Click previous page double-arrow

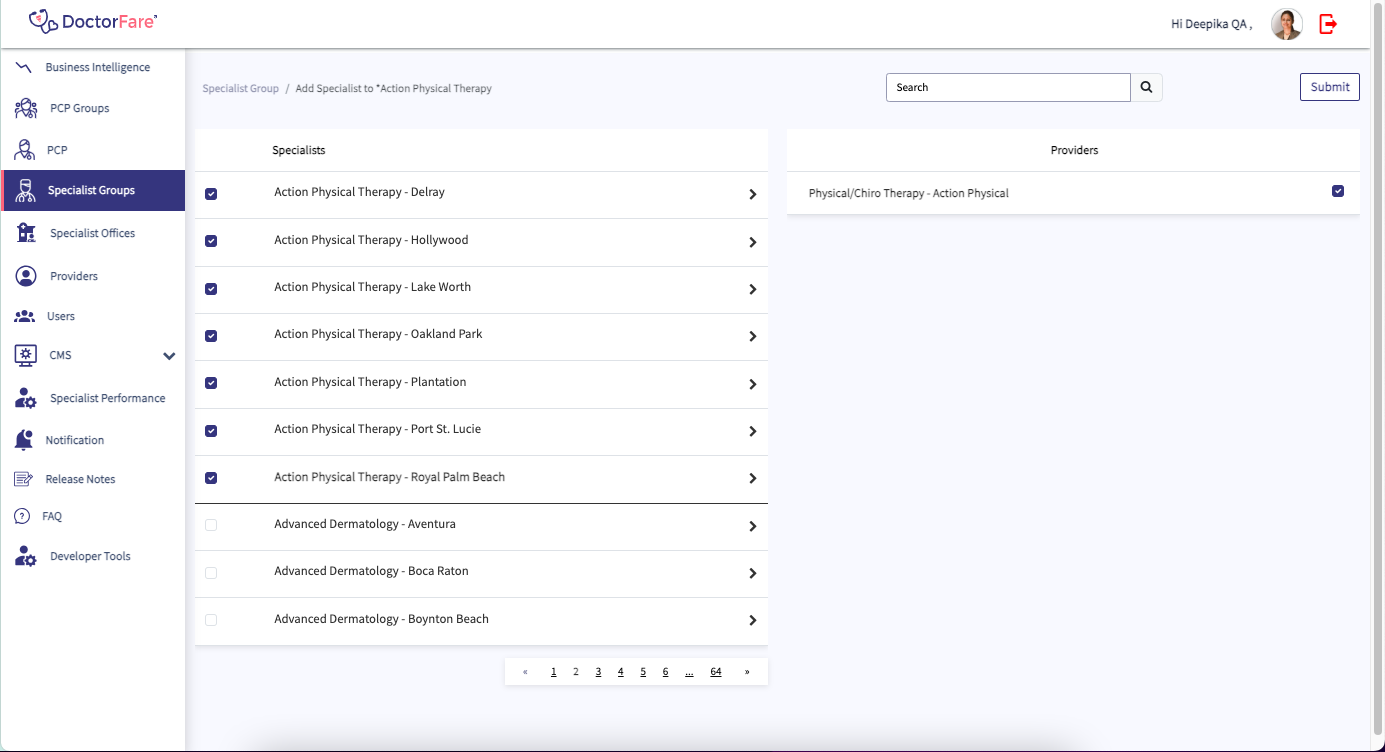[x=525, y=672]
